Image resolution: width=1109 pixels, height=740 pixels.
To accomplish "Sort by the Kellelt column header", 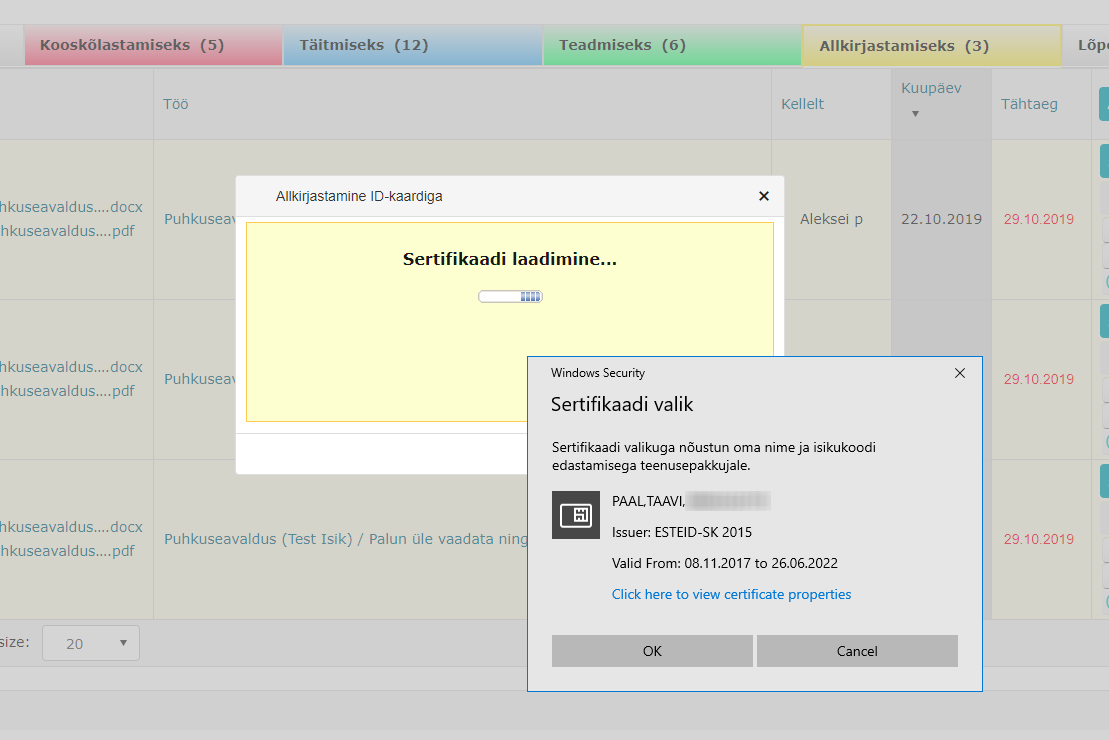I will [x=802, y=104].
